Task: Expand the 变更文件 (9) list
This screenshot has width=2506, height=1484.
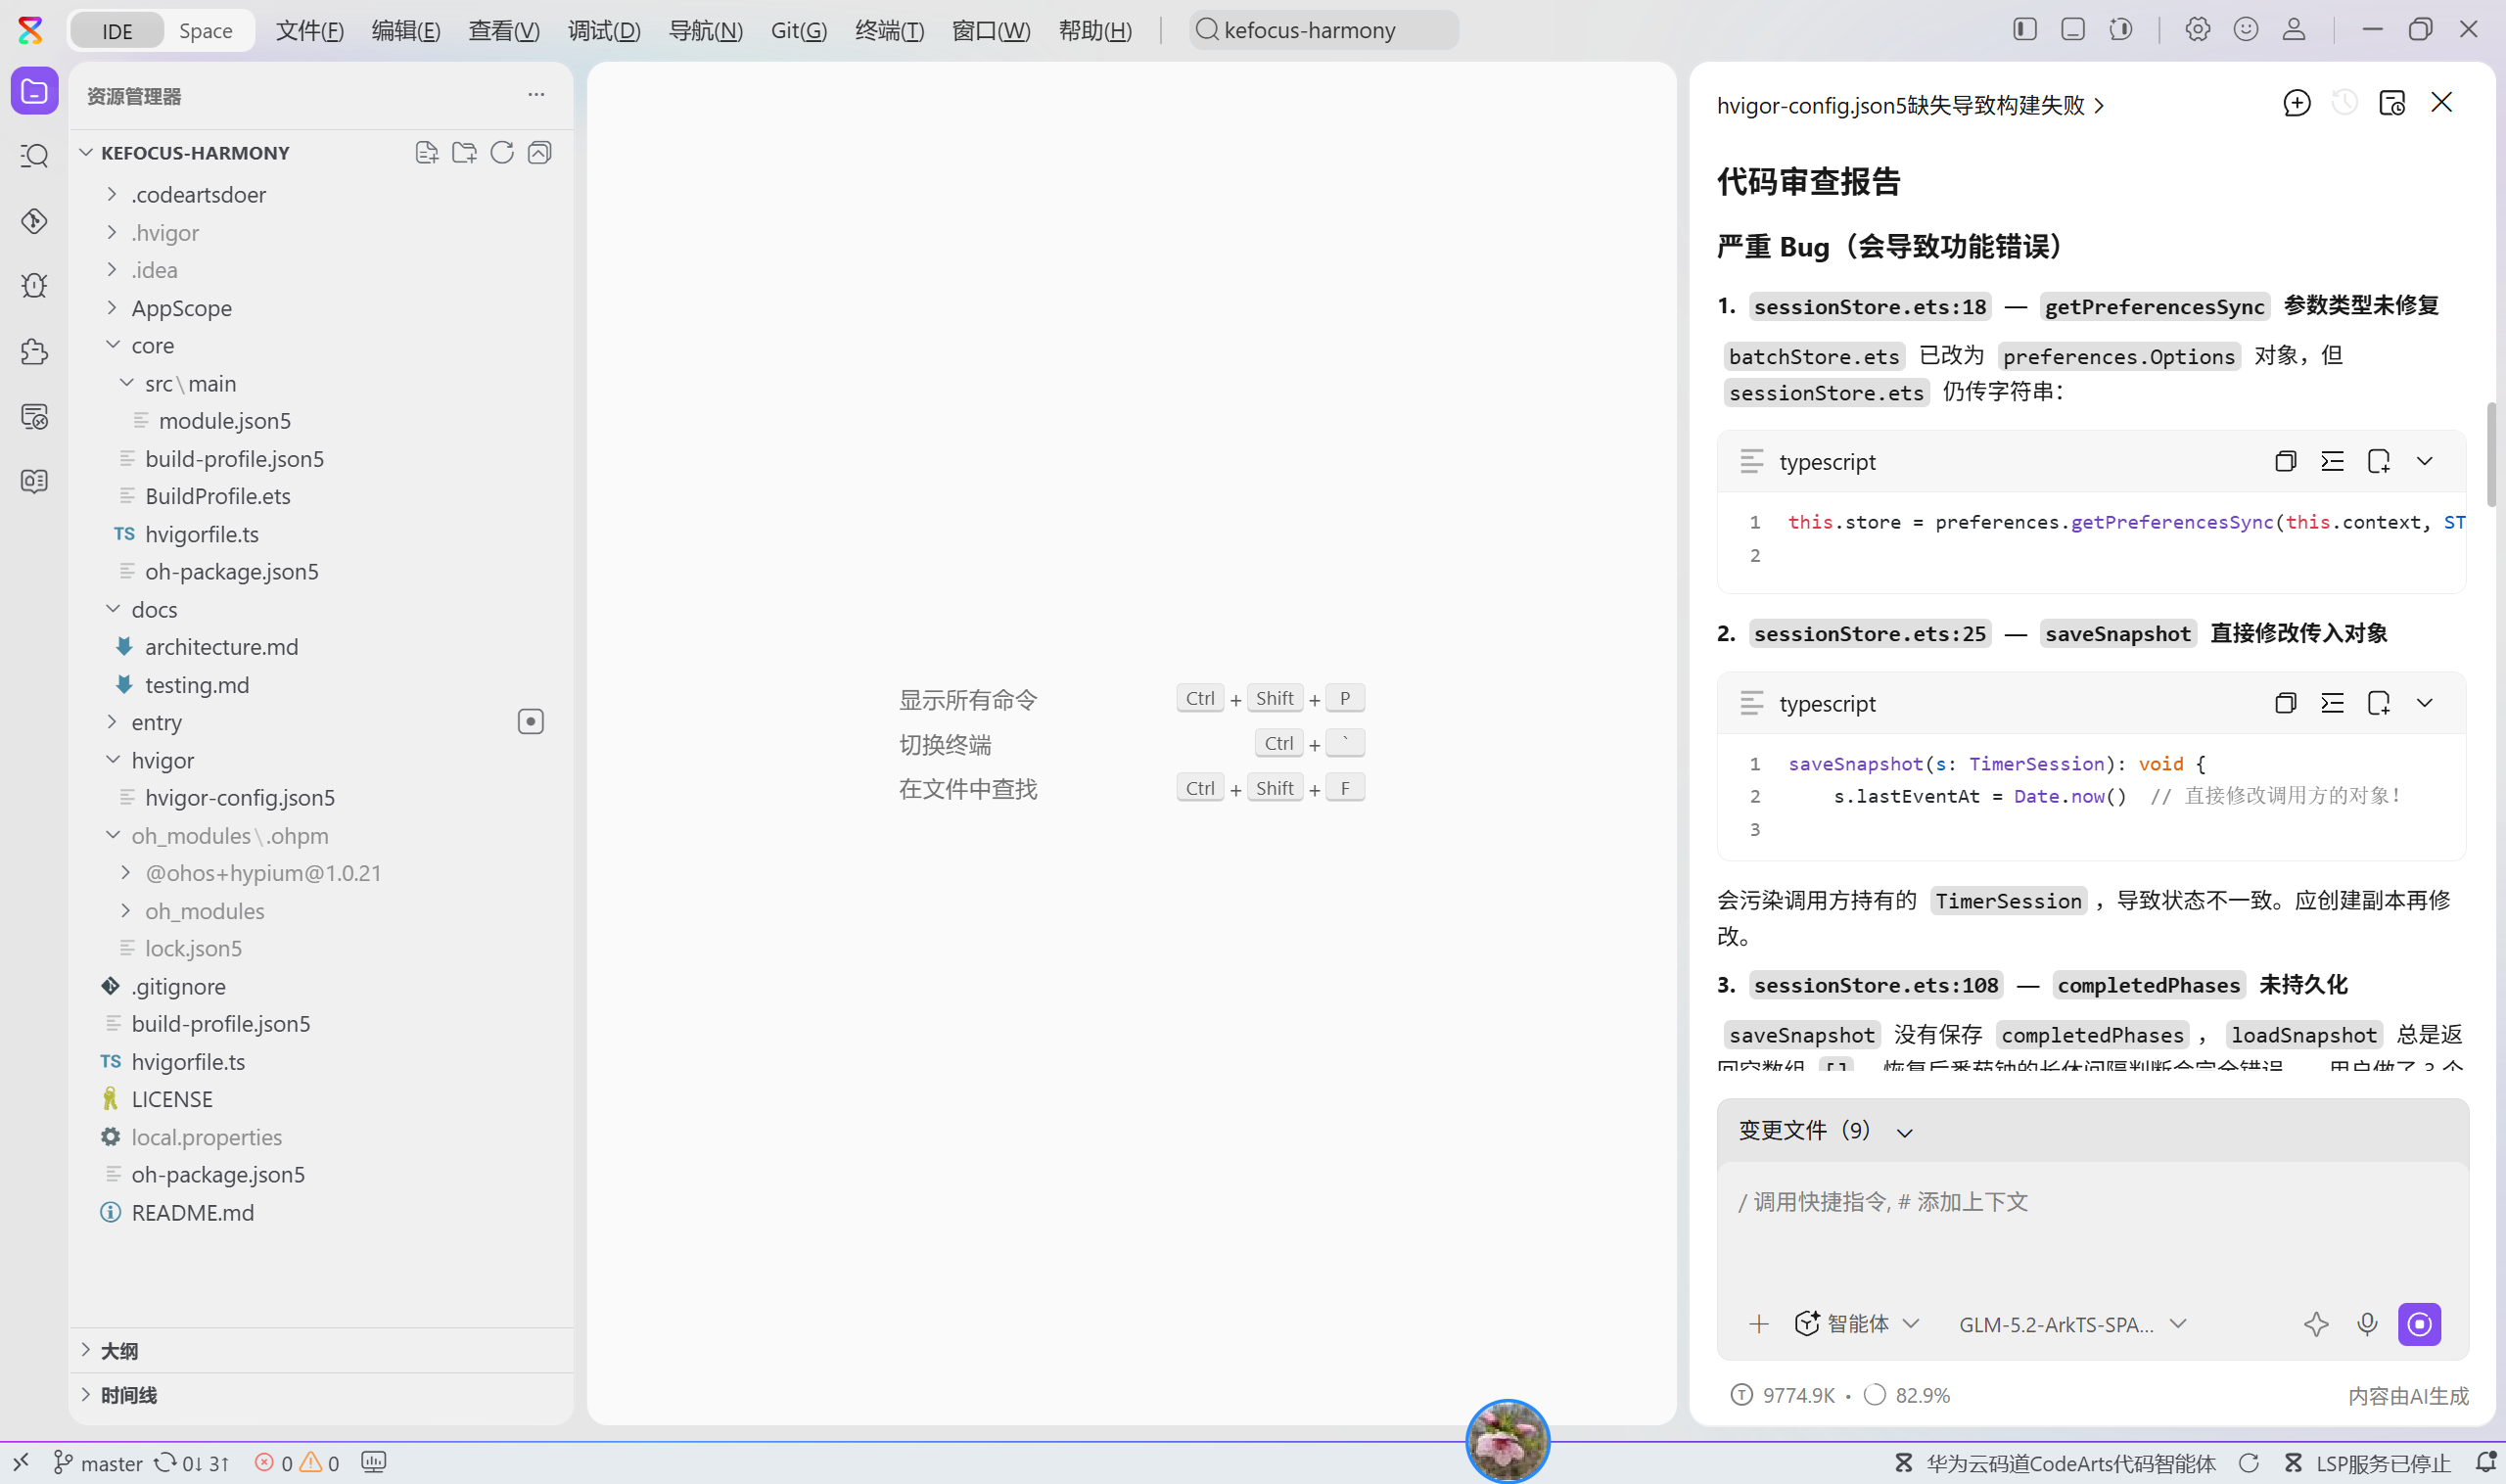Action: coord(1825,1130)
